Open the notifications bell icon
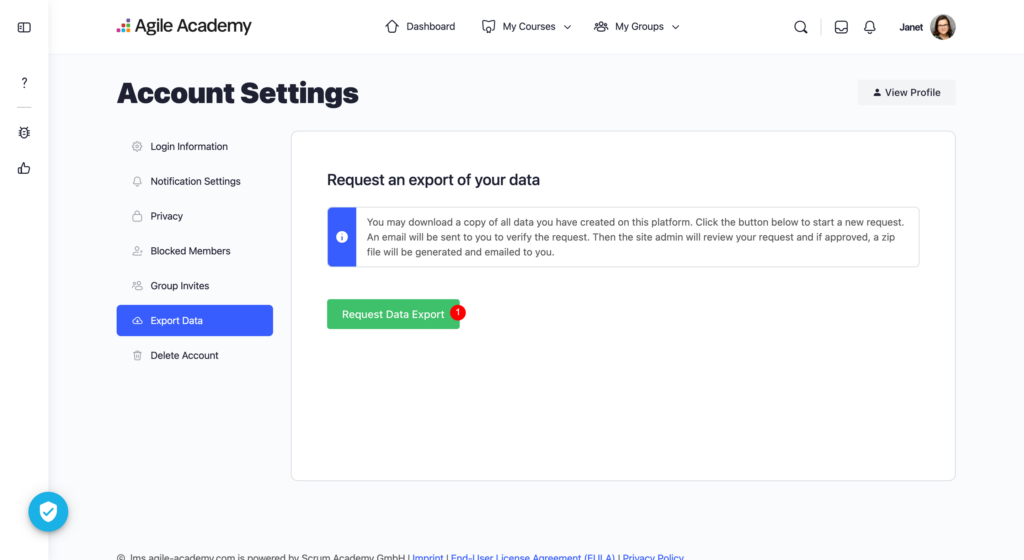This screenshot has height=560, width=1024. point(869,27)
